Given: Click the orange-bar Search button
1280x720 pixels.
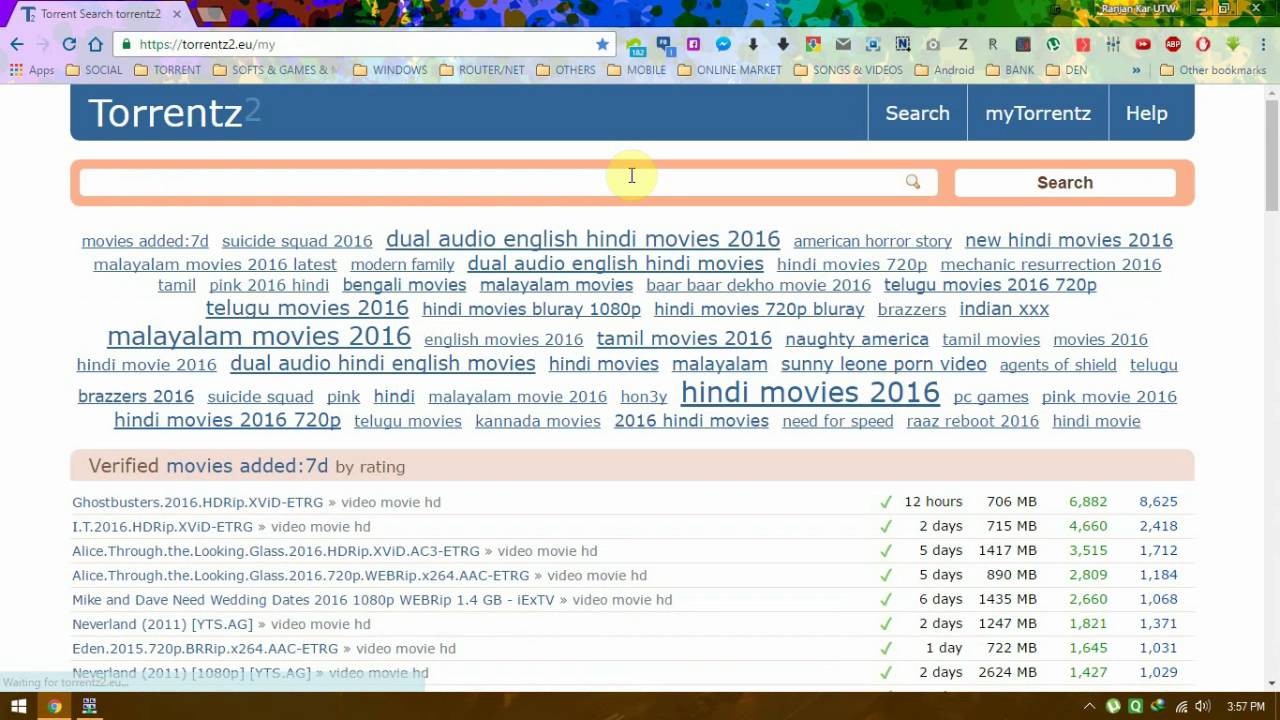Looking at the screenshot, I should pyautogui.click(x=1065, y=182).
